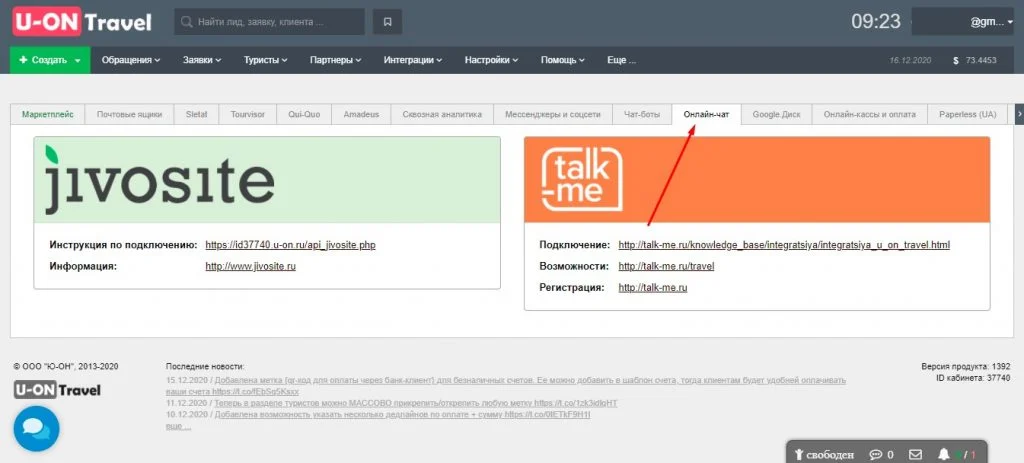
Task: Expand the Интеграции menu
Action: coord(413,60)
